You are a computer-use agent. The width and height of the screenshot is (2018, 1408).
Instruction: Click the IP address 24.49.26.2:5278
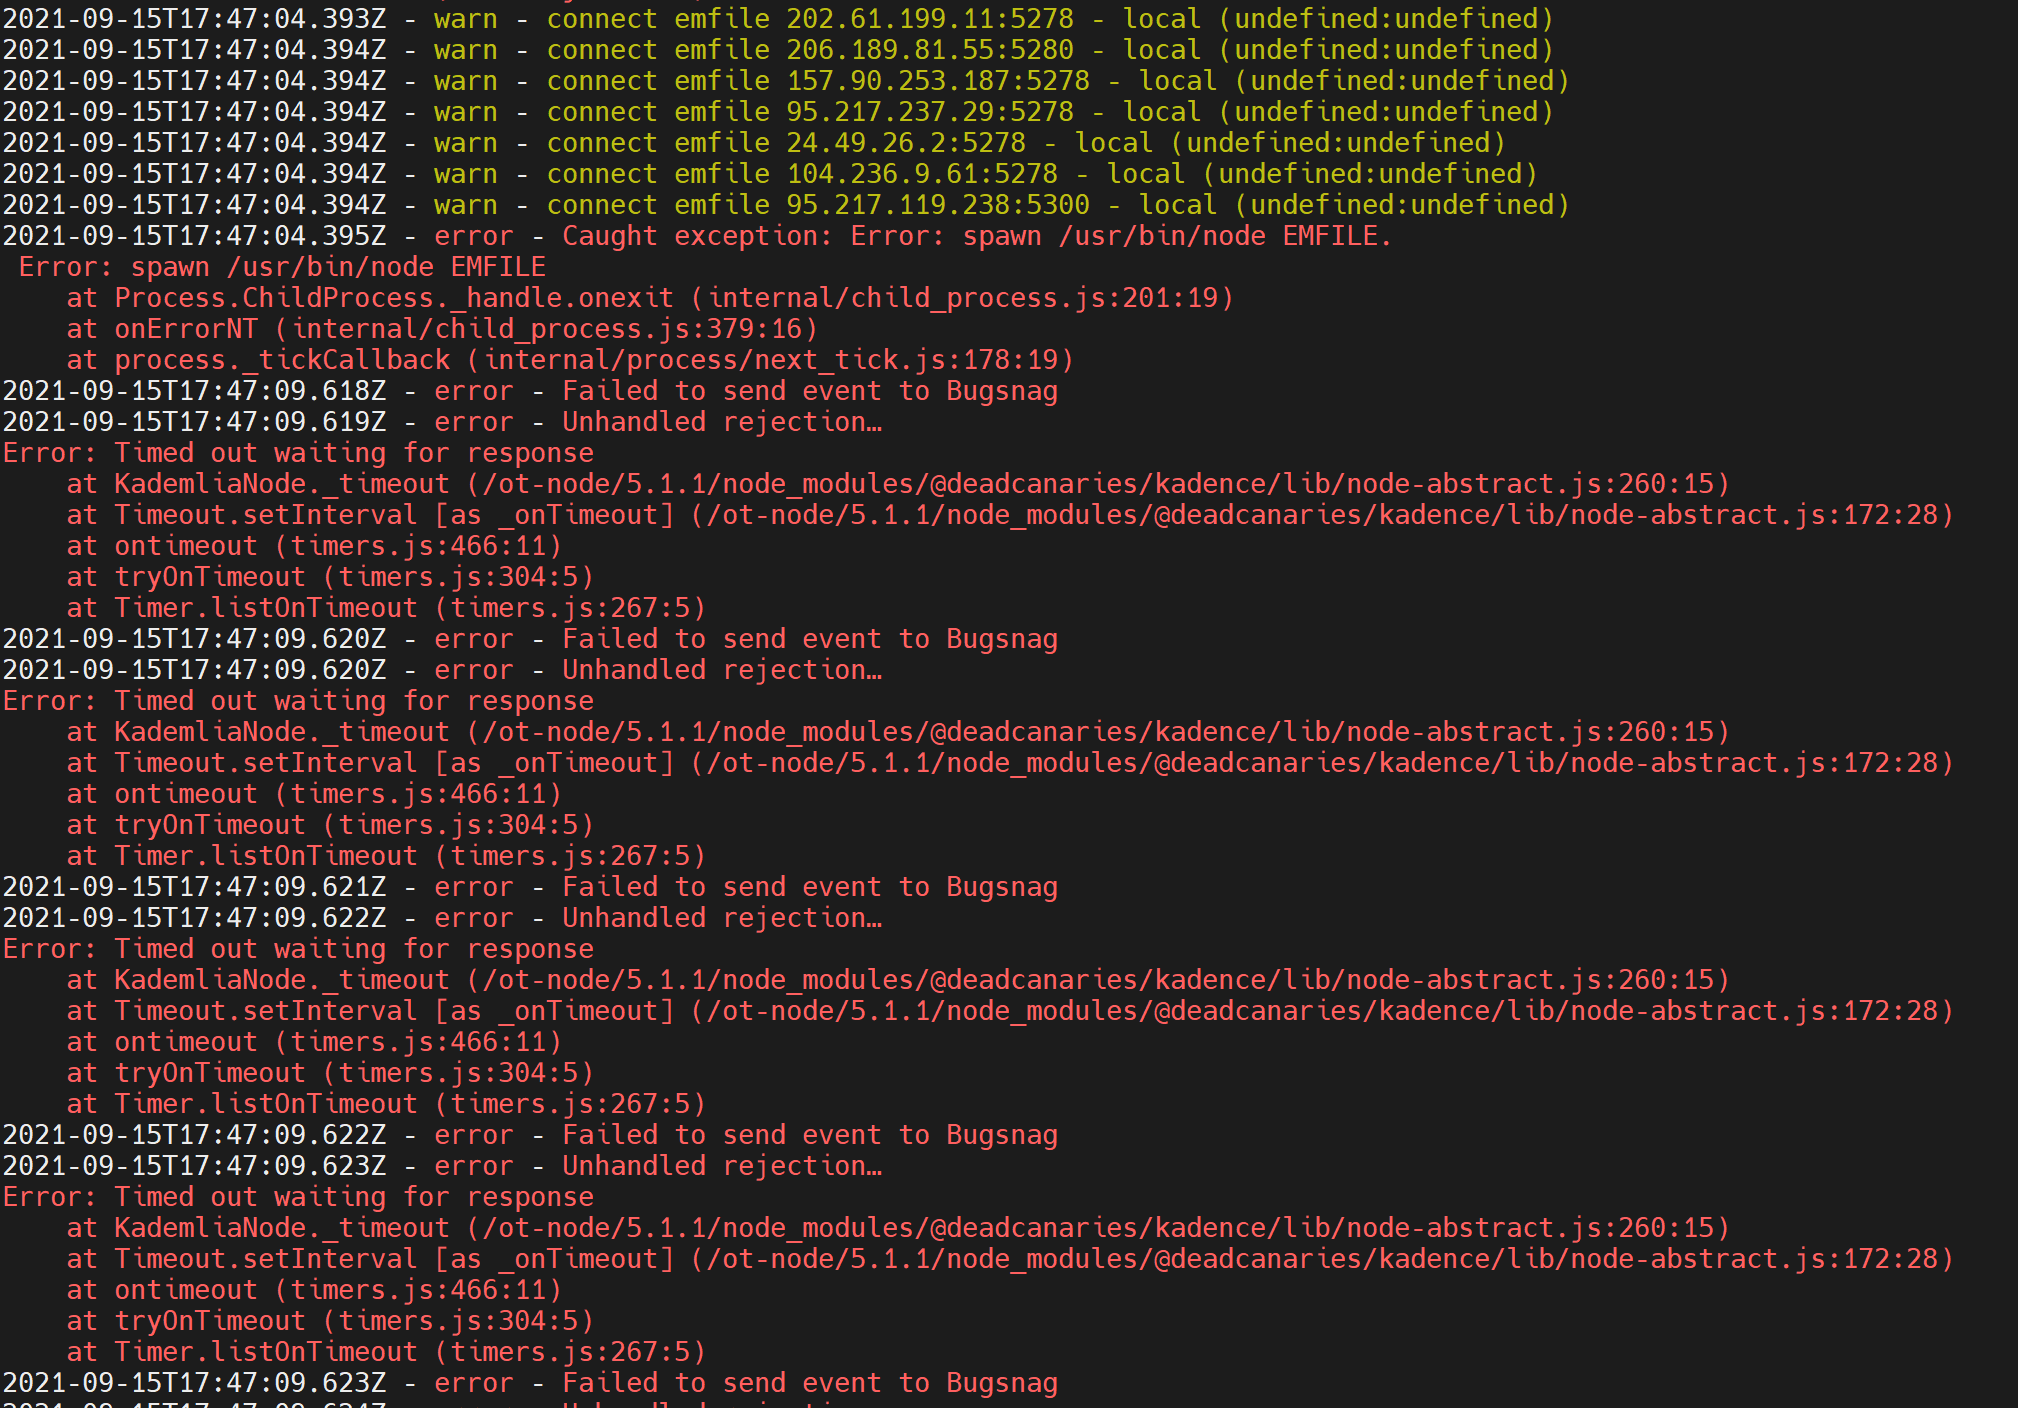(905, 143)
